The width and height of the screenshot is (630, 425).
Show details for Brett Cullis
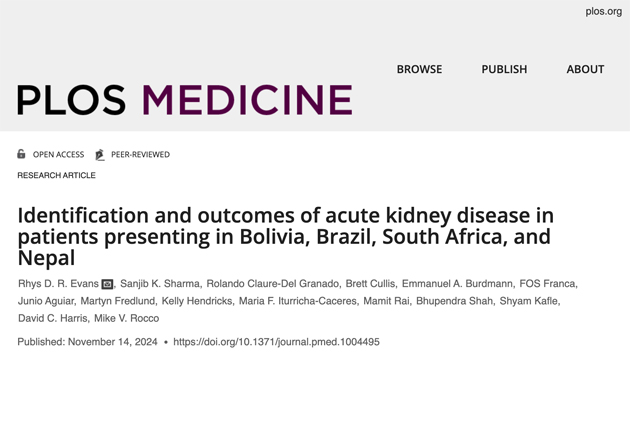[x=370, y=285]
